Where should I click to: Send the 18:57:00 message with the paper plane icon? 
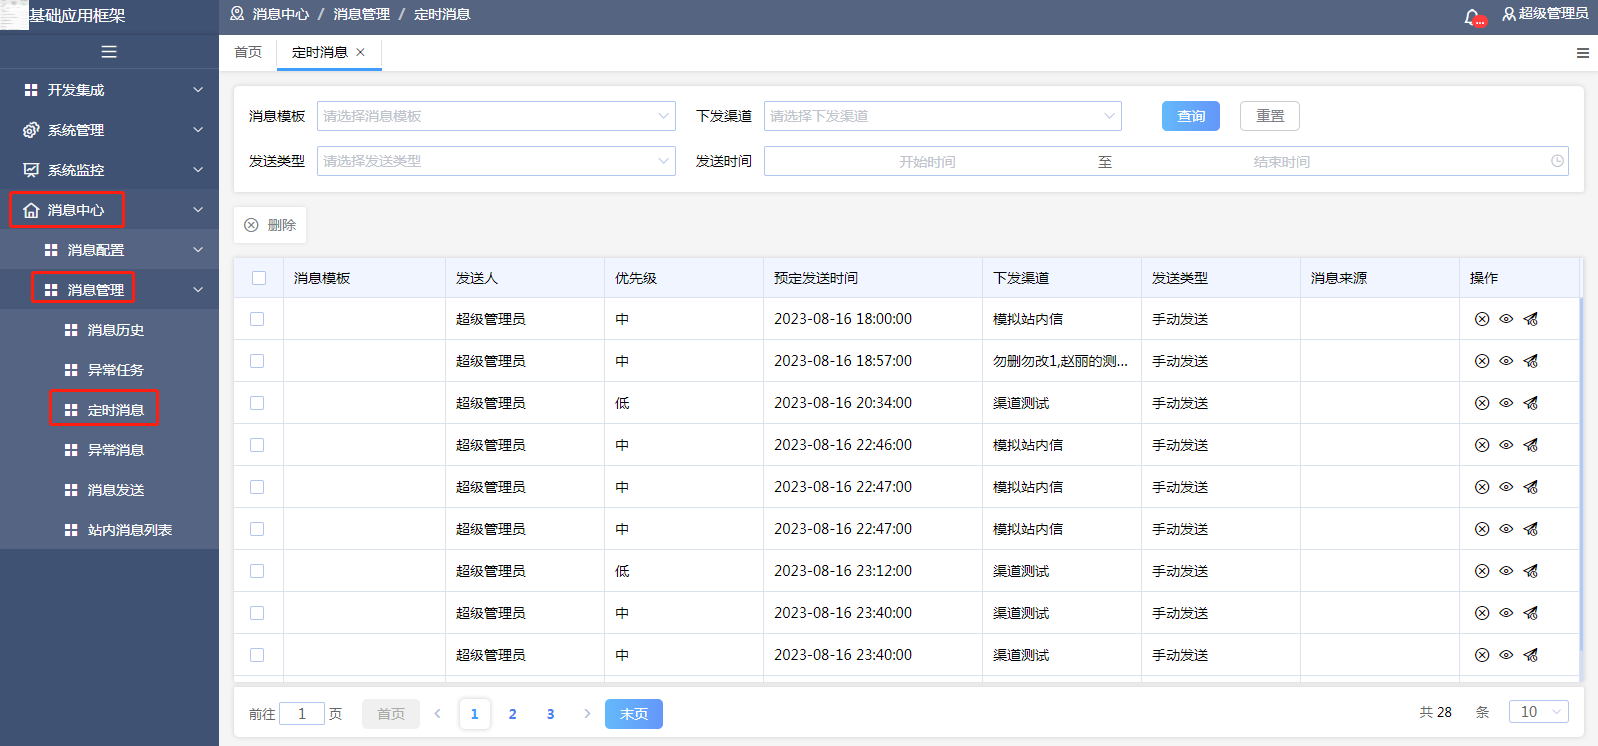coord(1530,361)
